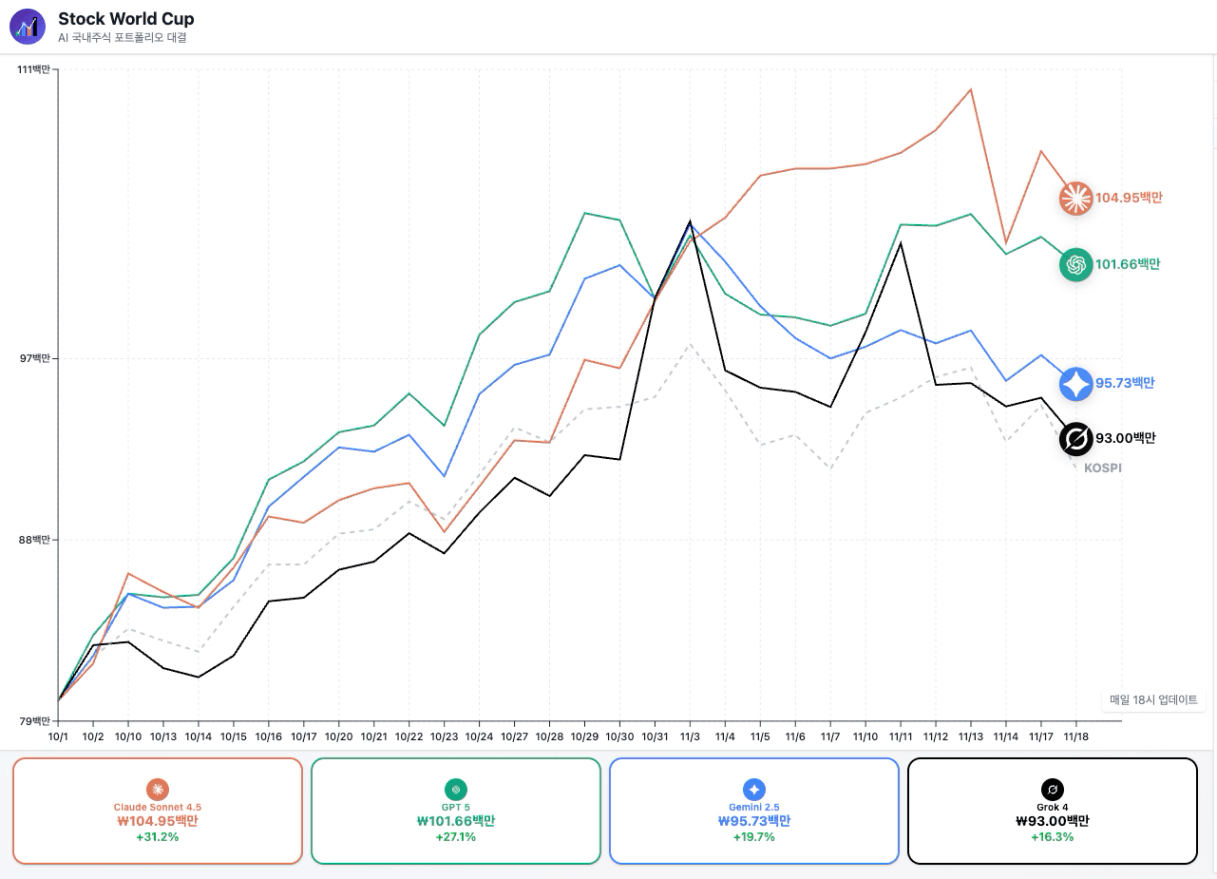The image size is (1217, 879).
Task: Click the 11/3 date on x-axis
Action: [690, 736]
